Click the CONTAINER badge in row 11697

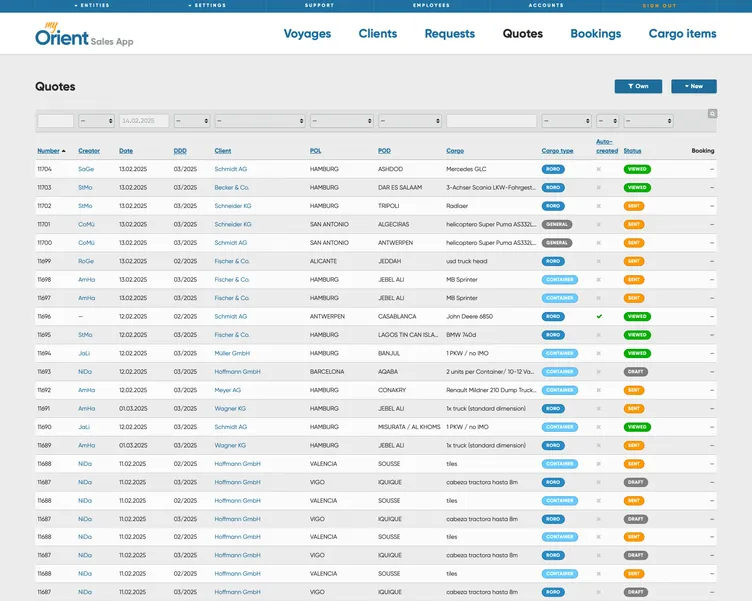560,298
